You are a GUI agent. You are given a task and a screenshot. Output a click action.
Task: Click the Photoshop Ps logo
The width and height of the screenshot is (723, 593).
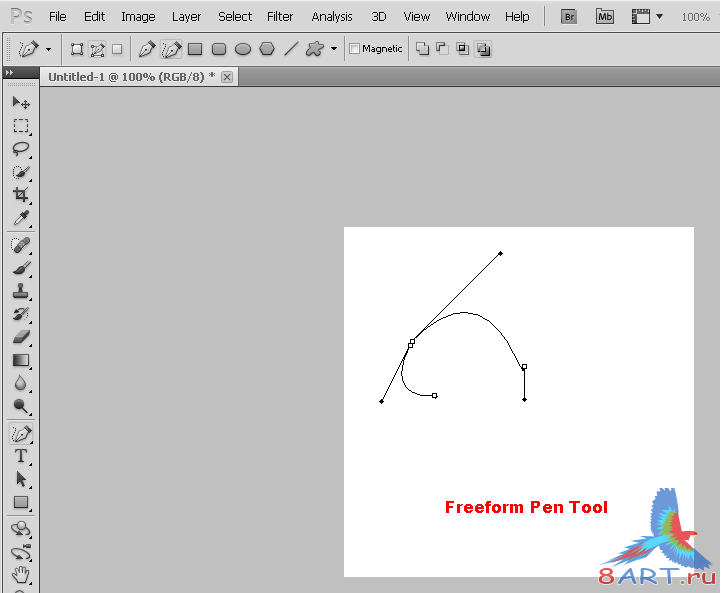pos(22,17)
